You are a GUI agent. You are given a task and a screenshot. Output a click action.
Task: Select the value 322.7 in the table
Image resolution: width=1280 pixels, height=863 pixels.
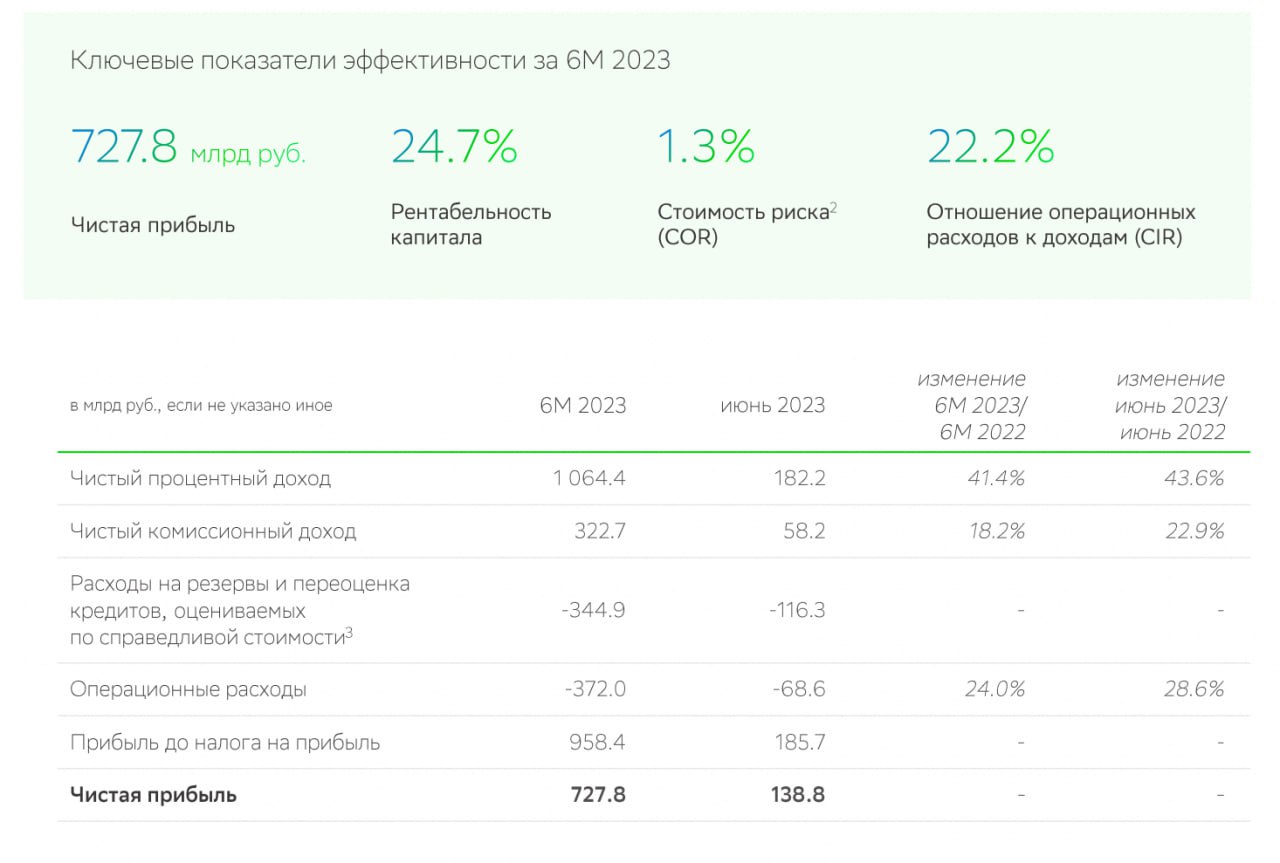[599, 531]
